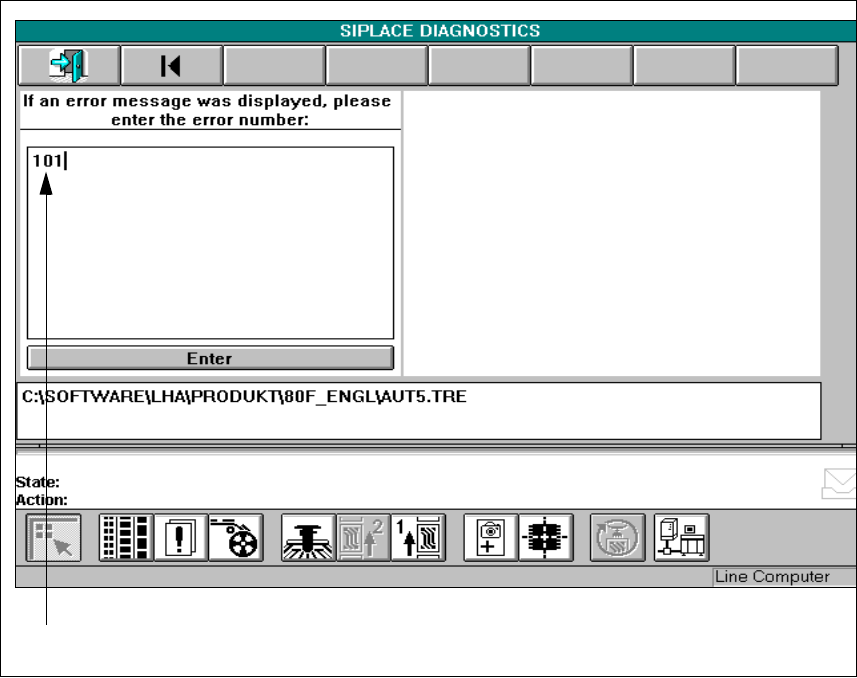Open the line computer network icon
Image resolution: width=857 pixels, height=678 pixels.
pyautogui.click(x=682, y=537)
